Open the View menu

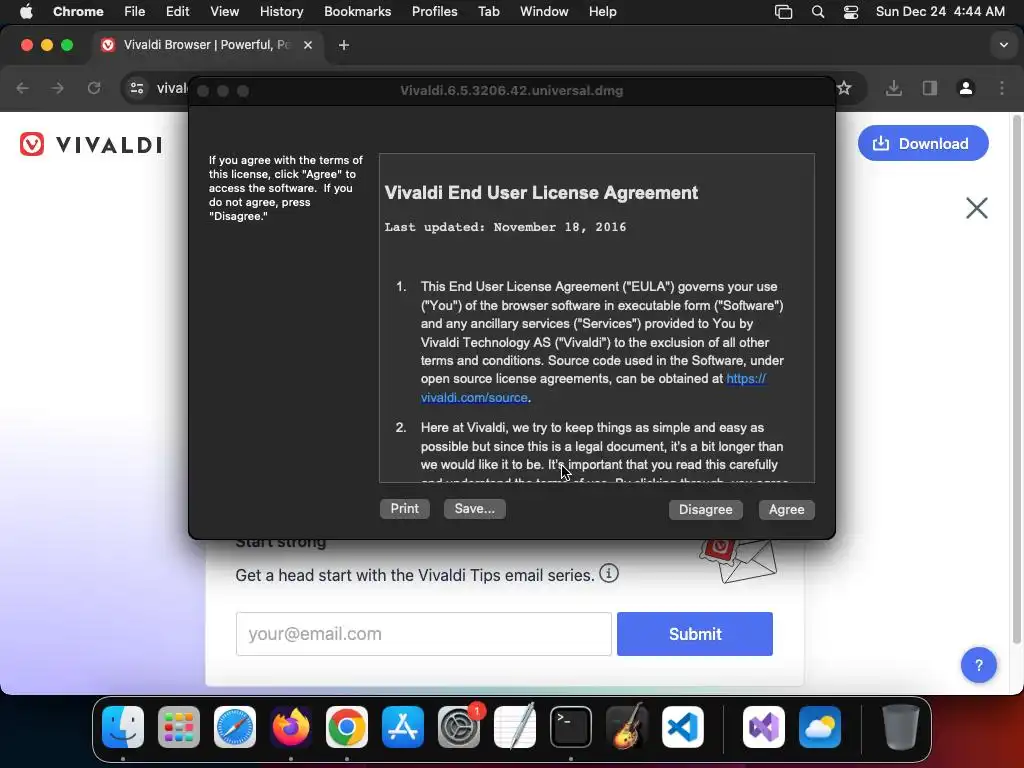pos(225,11)
